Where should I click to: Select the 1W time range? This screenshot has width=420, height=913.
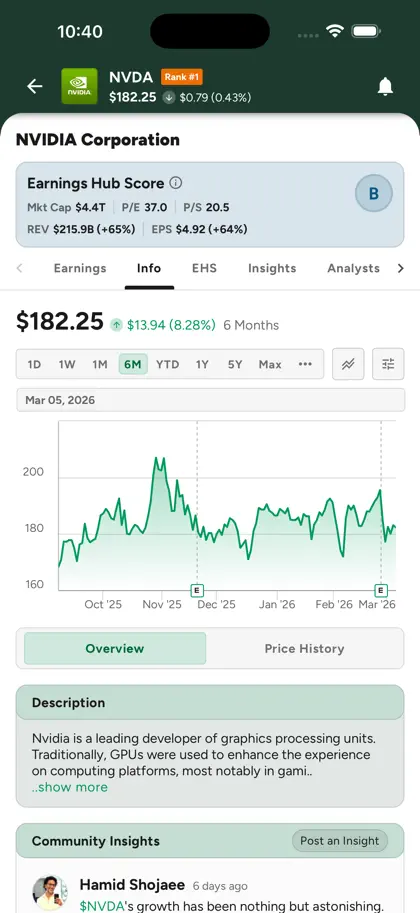(67, 365)
